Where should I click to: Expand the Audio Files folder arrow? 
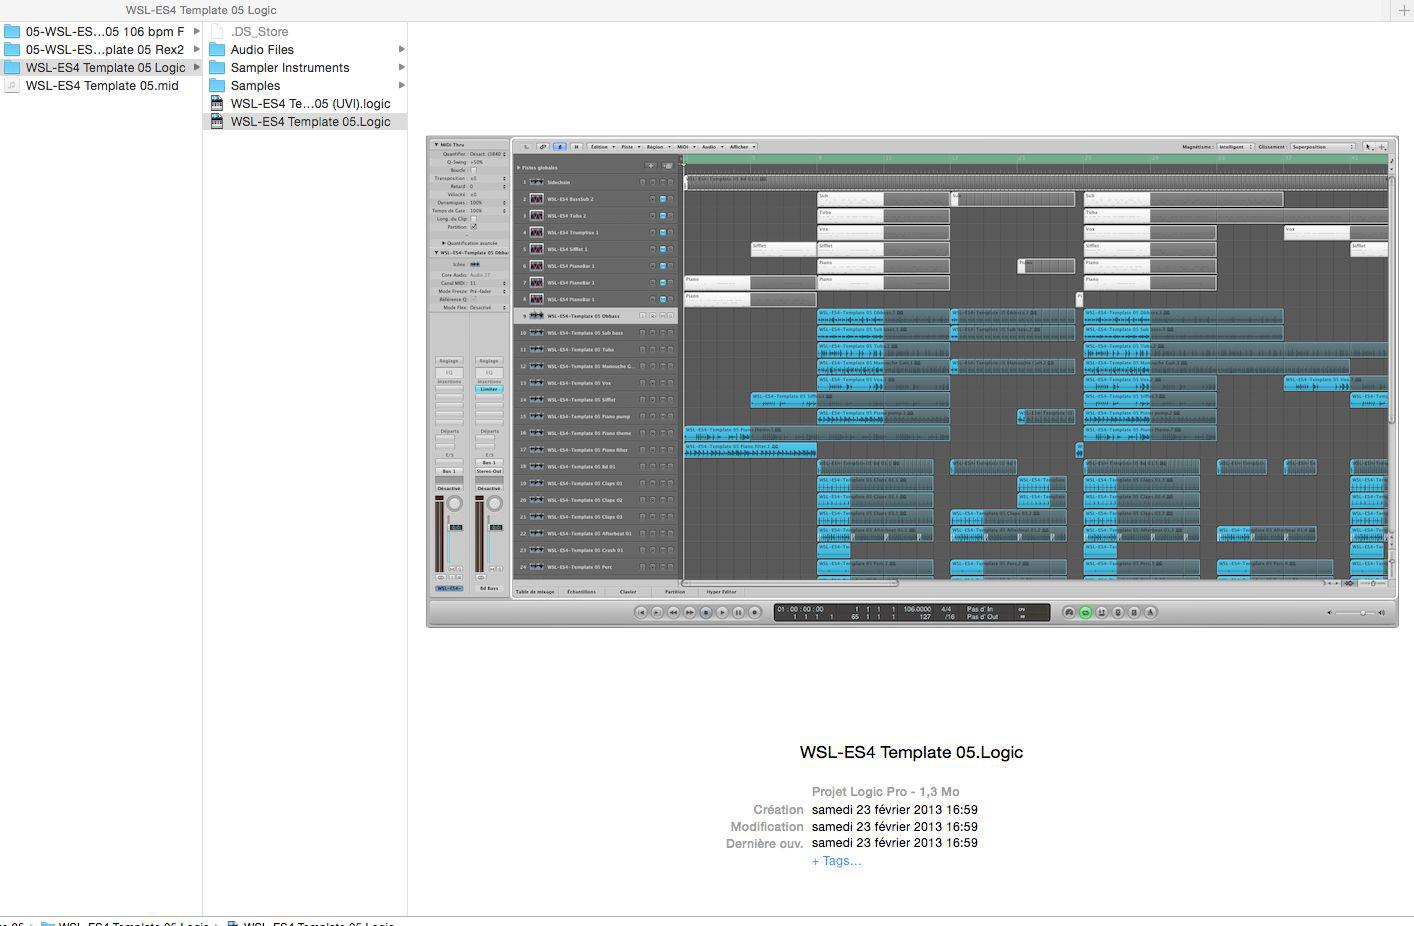402,49
